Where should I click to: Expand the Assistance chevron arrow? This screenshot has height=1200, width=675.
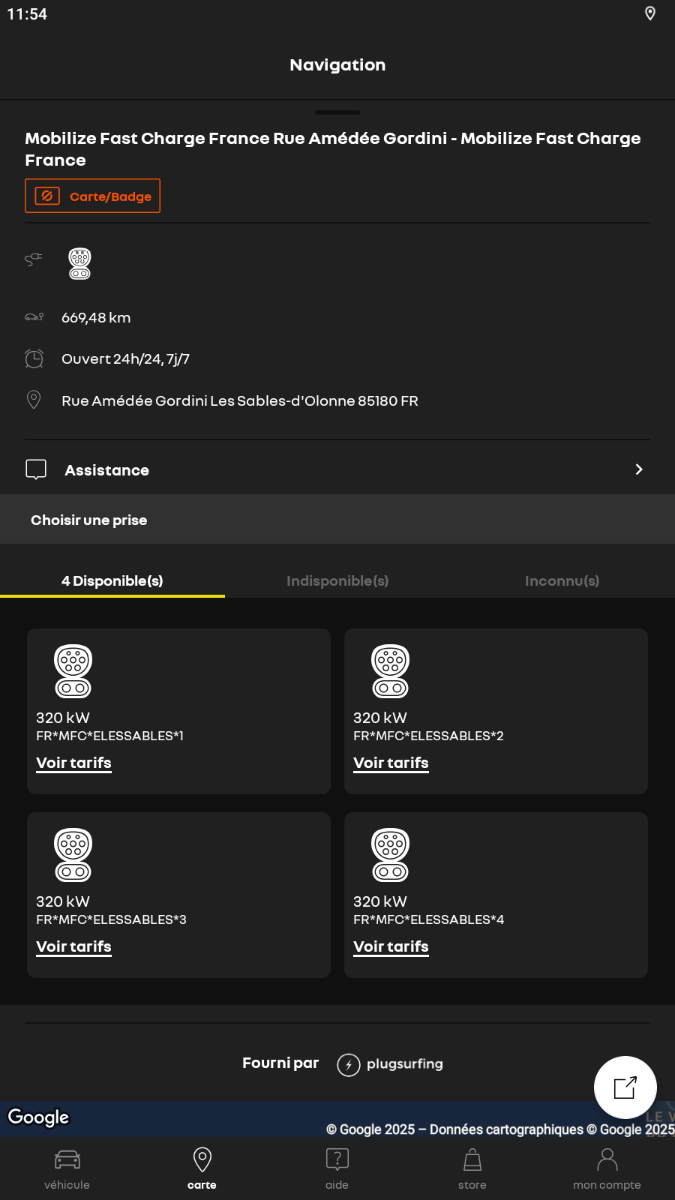(x=639, y=470)
